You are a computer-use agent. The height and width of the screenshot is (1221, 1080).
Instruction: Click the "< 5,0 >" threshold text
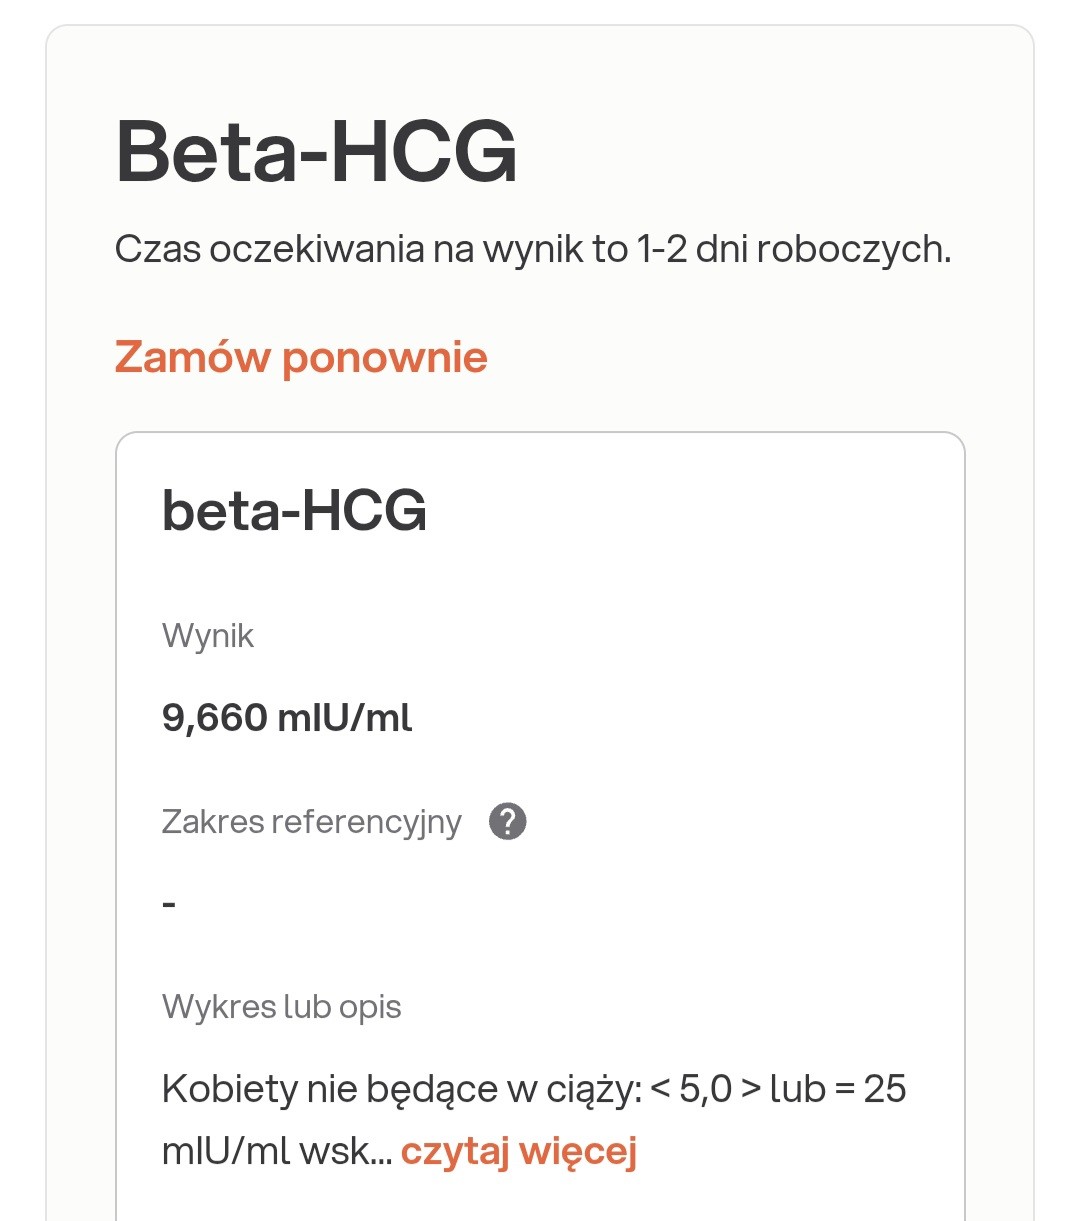(x=706, y=1089)
